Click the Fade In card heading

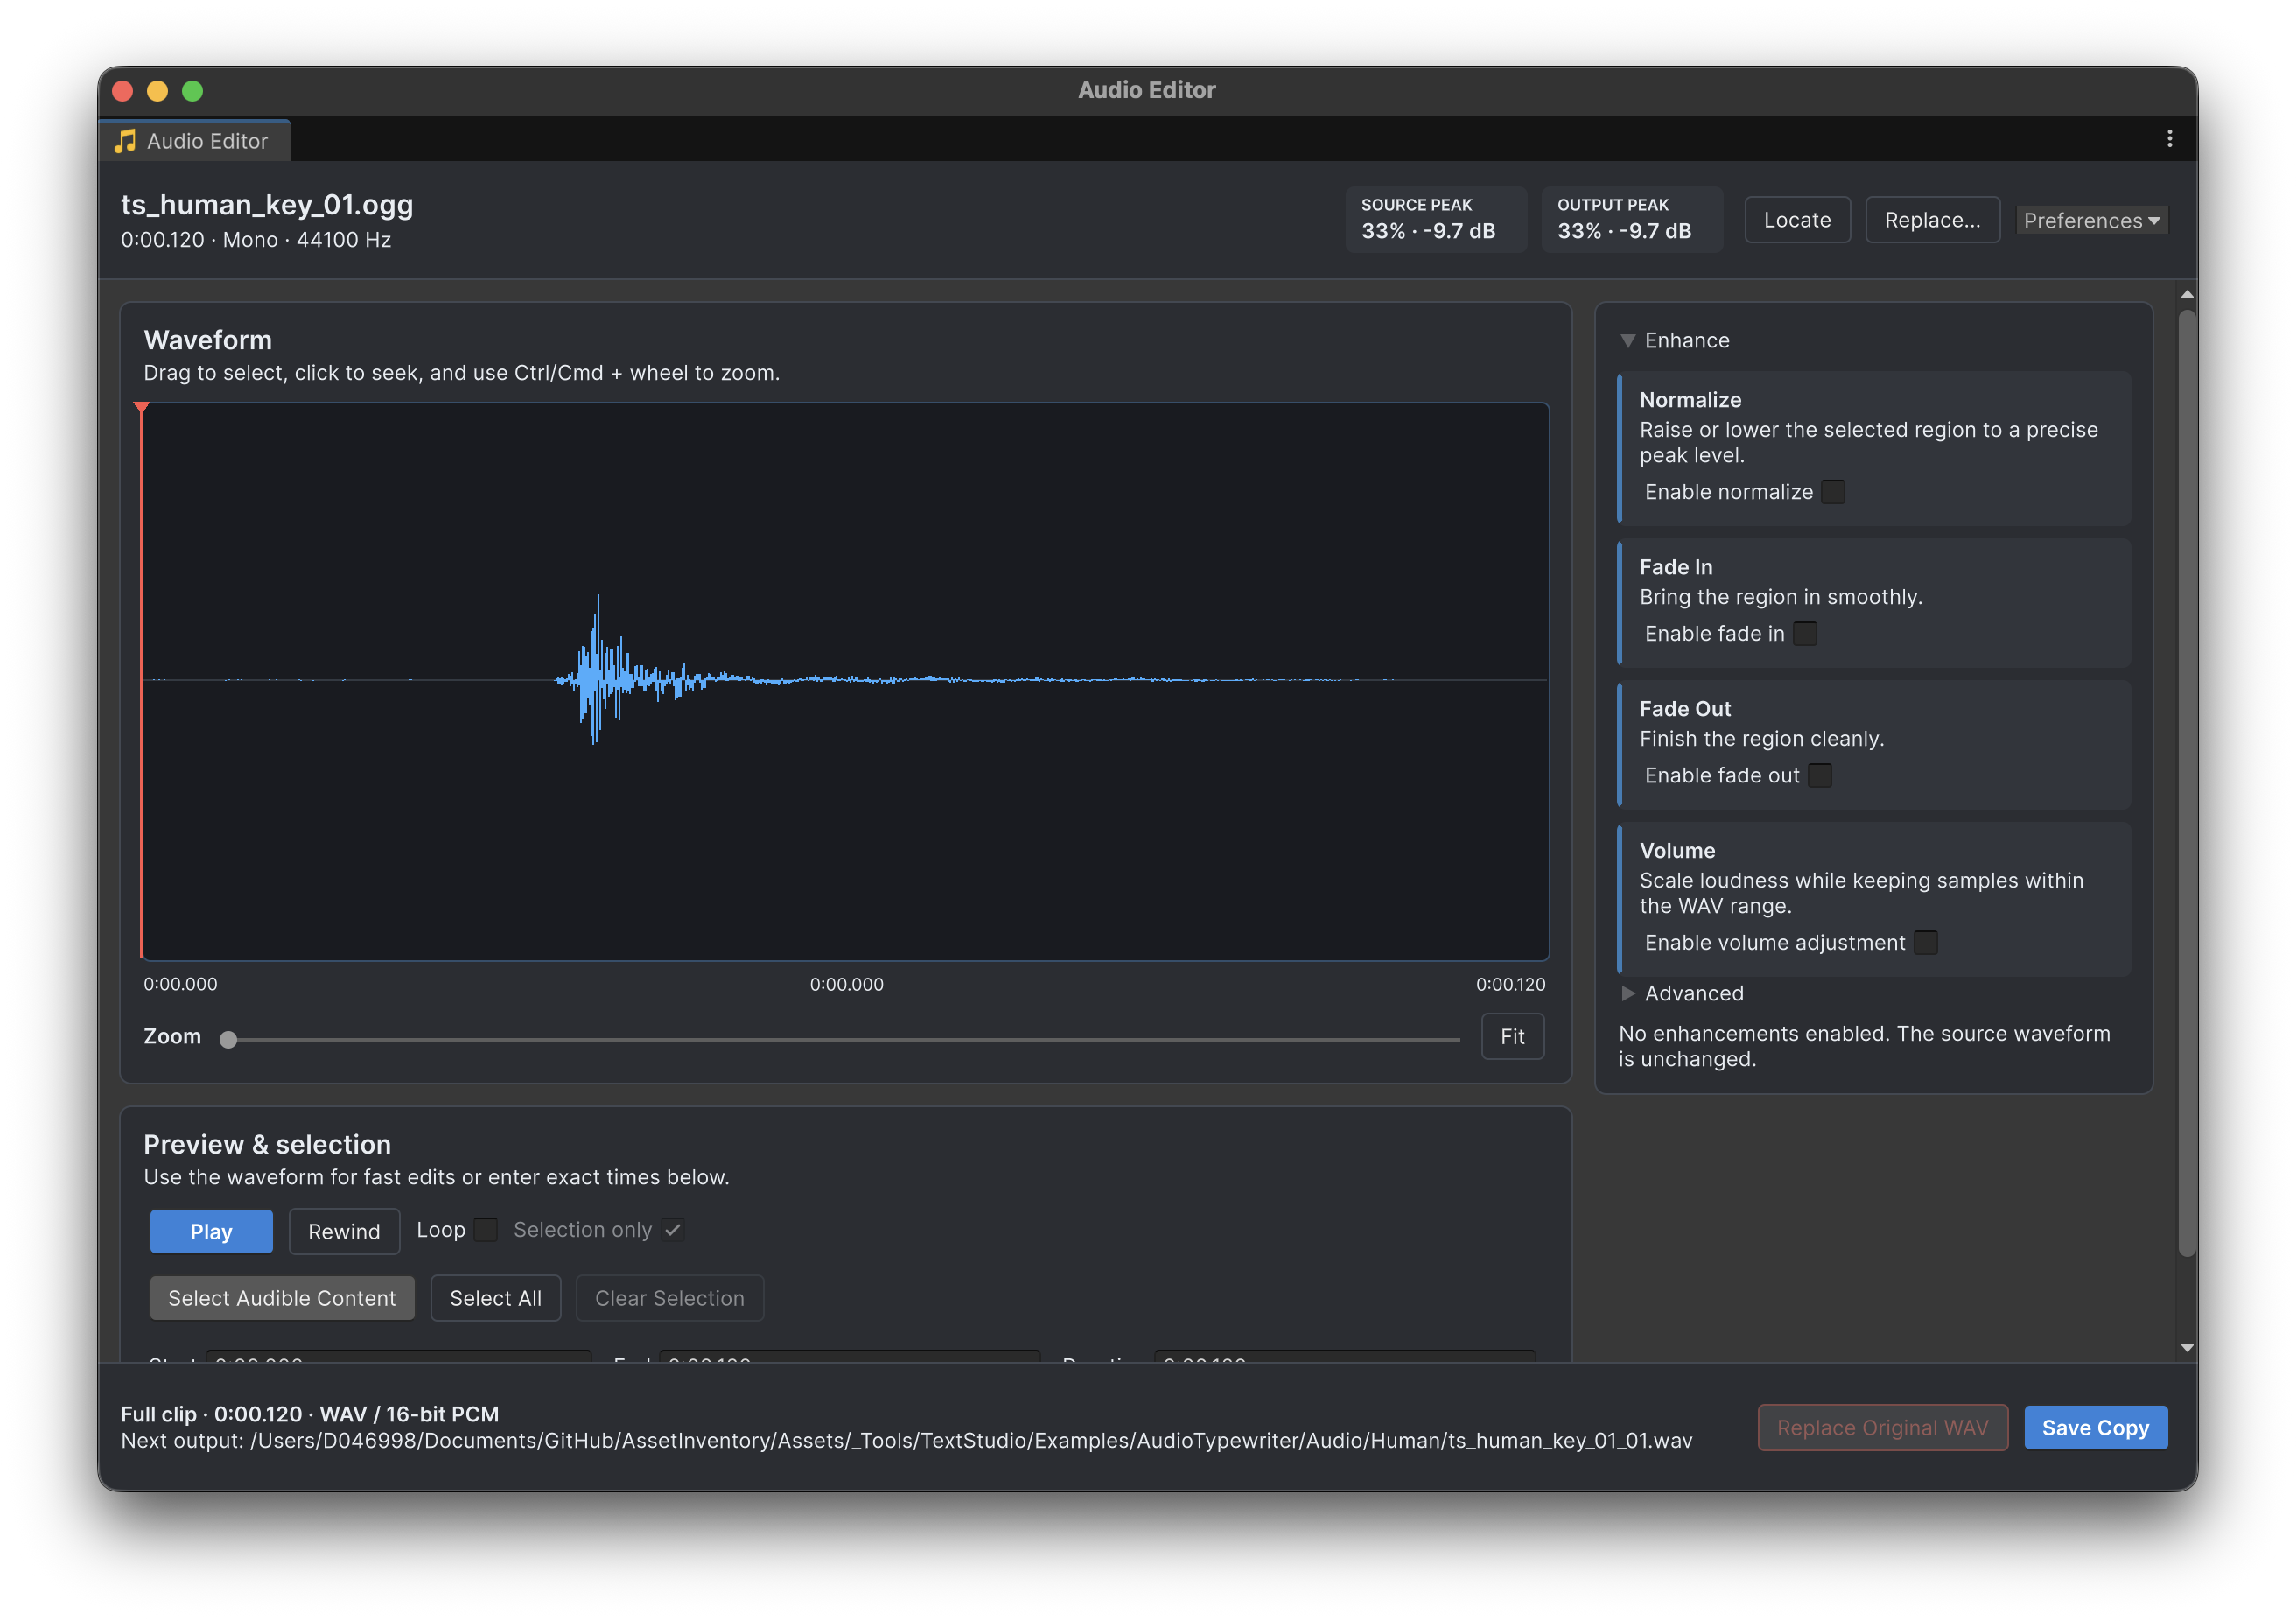pos(1676,567)
